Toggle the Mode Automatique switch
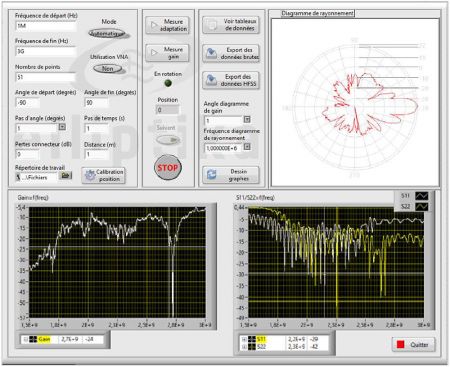Screen dimensions: 450x367 [x=107, y=34]
